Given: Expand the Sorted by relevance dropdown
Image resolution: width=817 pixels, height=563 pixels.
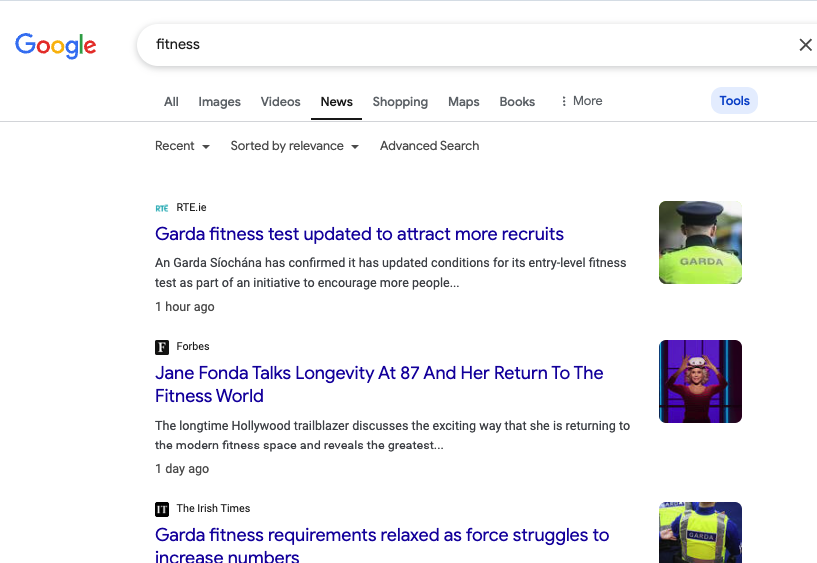Looking at the screenshot, I should (294, 146).
